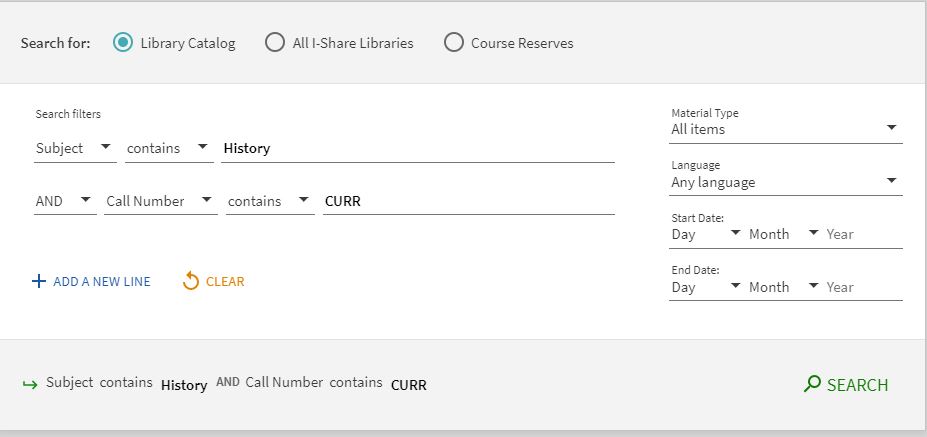This screenshot has width=927, height=437.
Task: Open the Material Type dropdown
Action: tap(785, 129)
